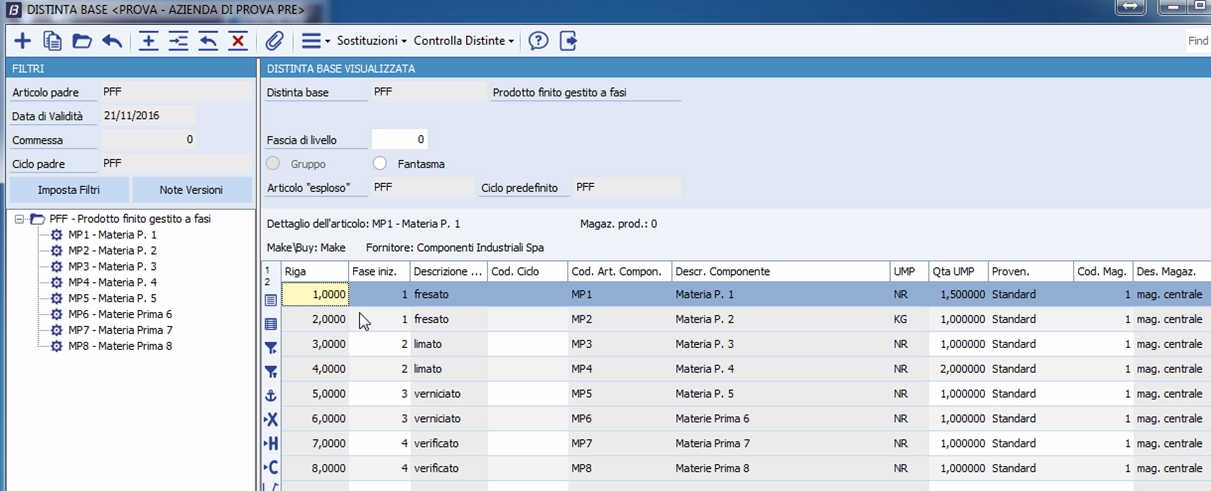Select MP6 - Materie Prima 6 in tree
The height and width of the screenshot is (491, 1211).
[x=120, y=314]
